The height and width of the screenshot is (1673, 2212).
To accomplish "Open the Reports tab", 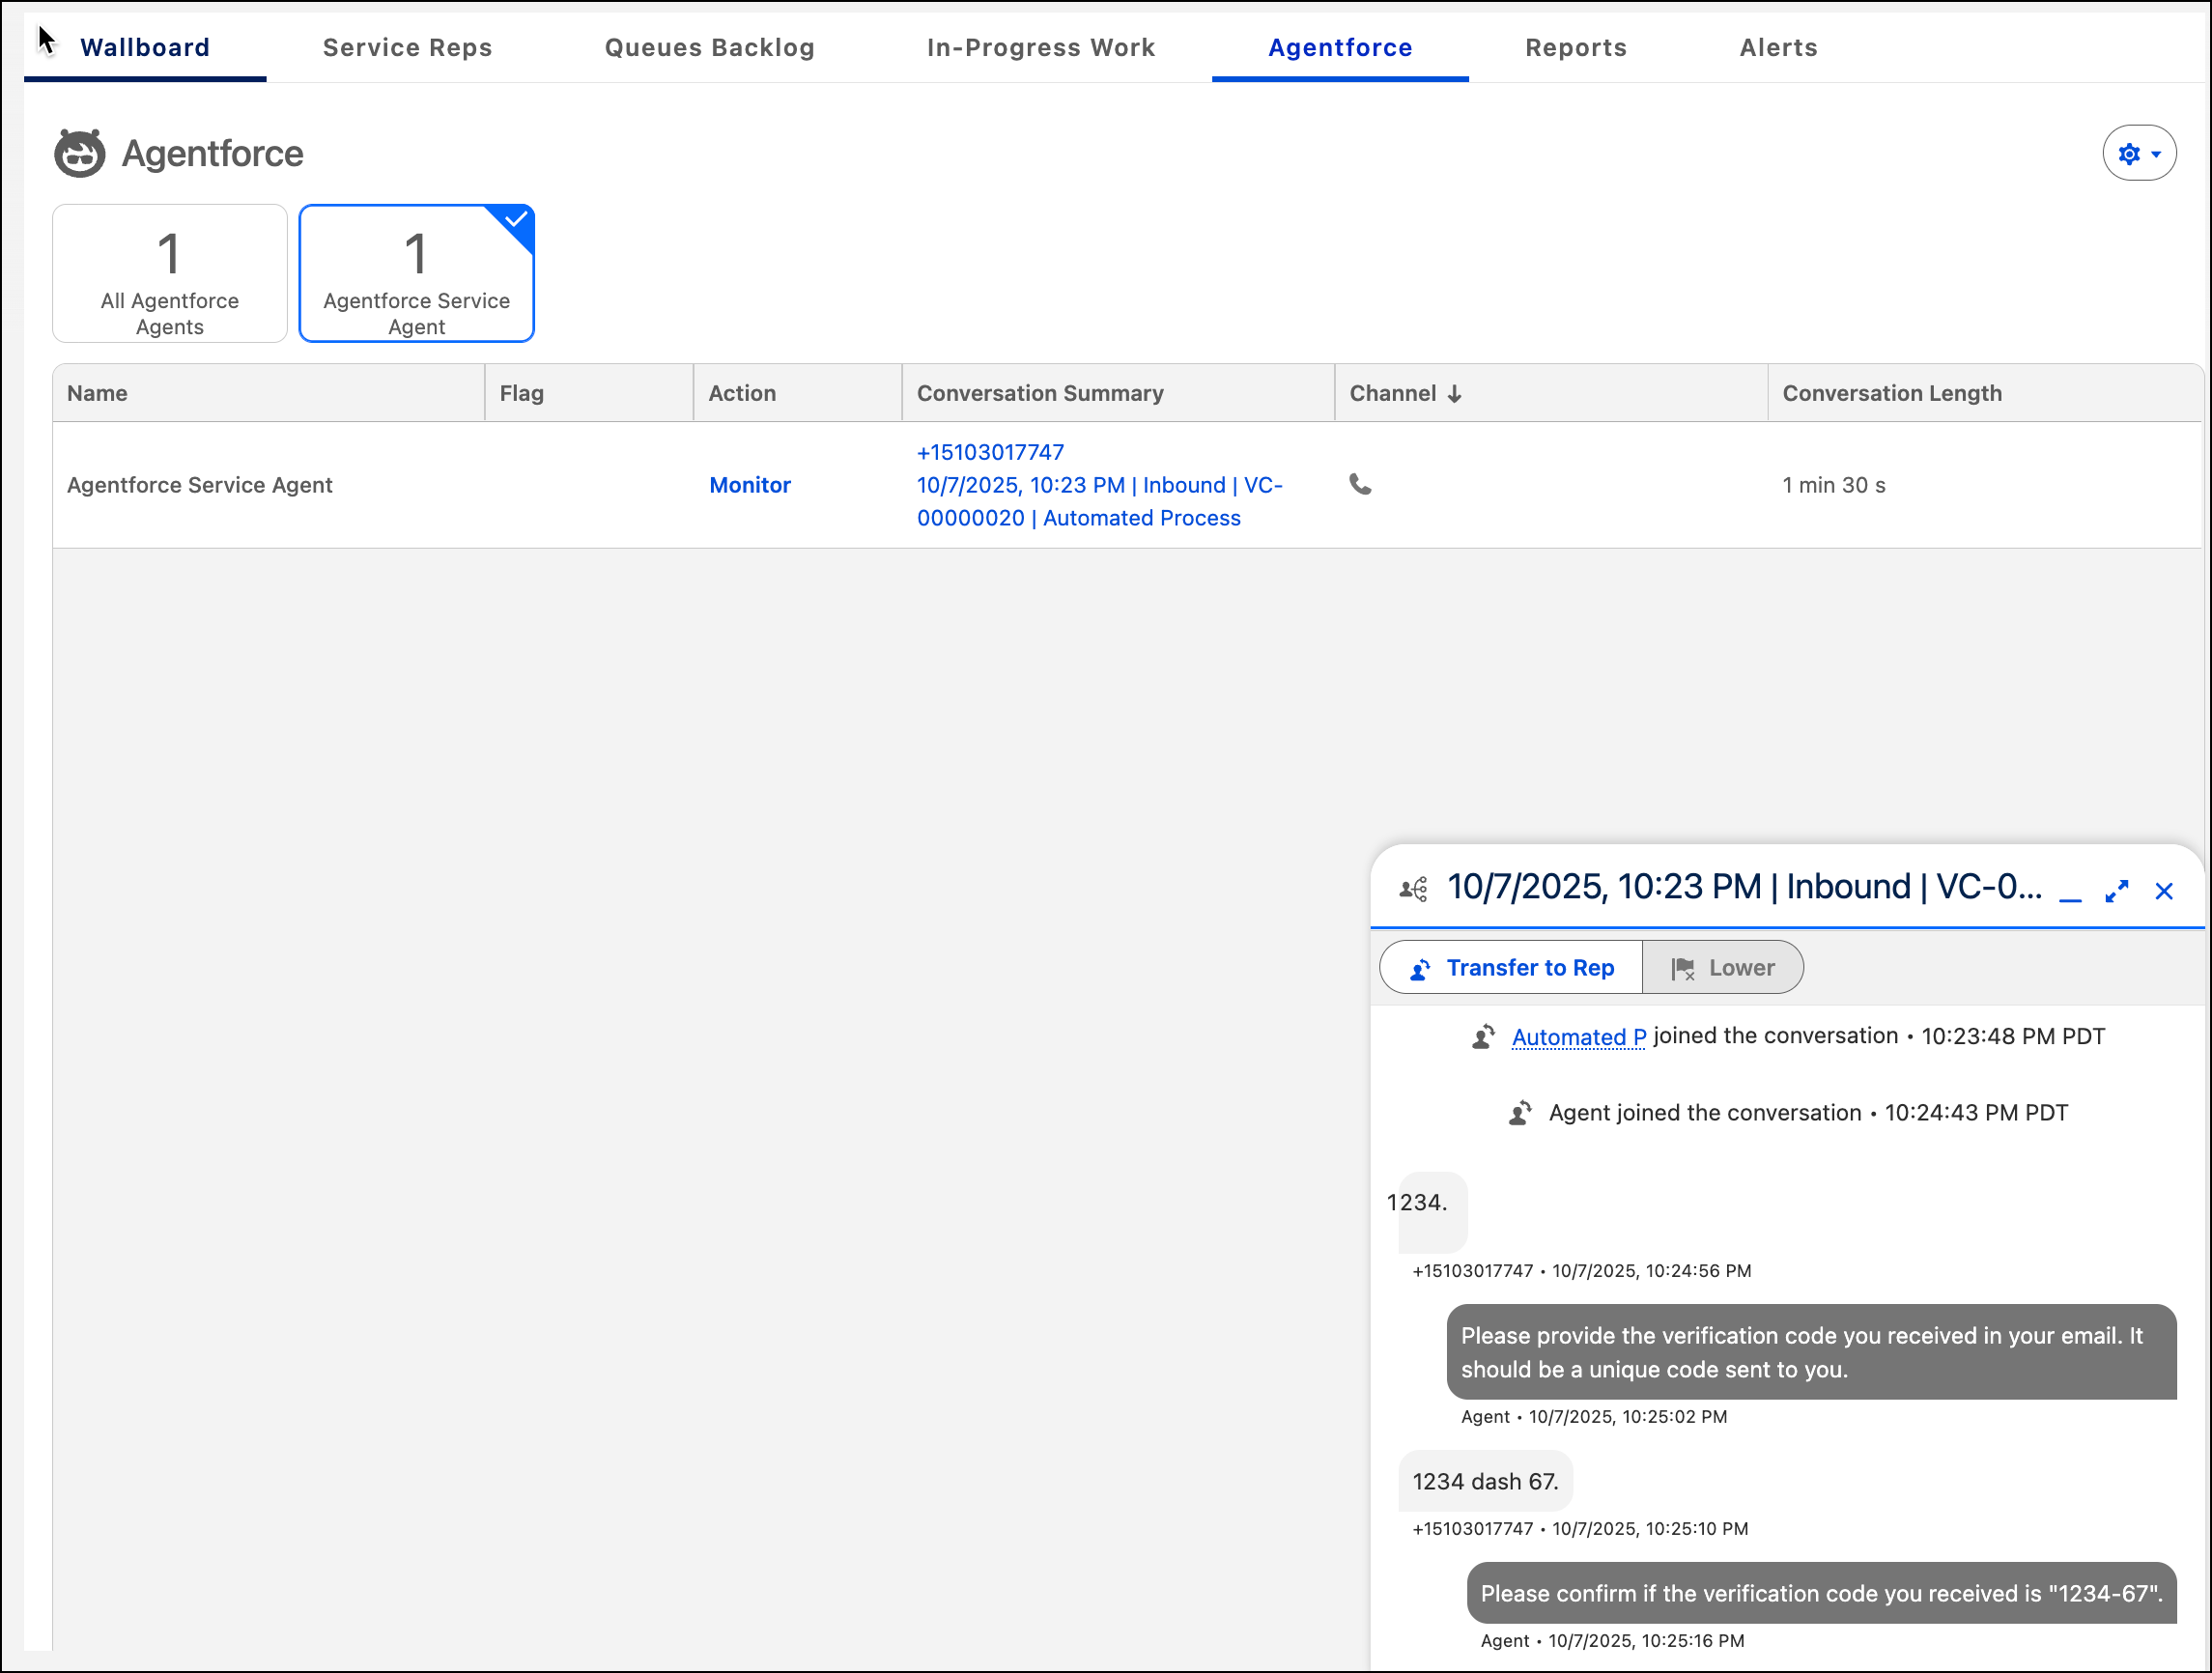I will pos(1576,47).
